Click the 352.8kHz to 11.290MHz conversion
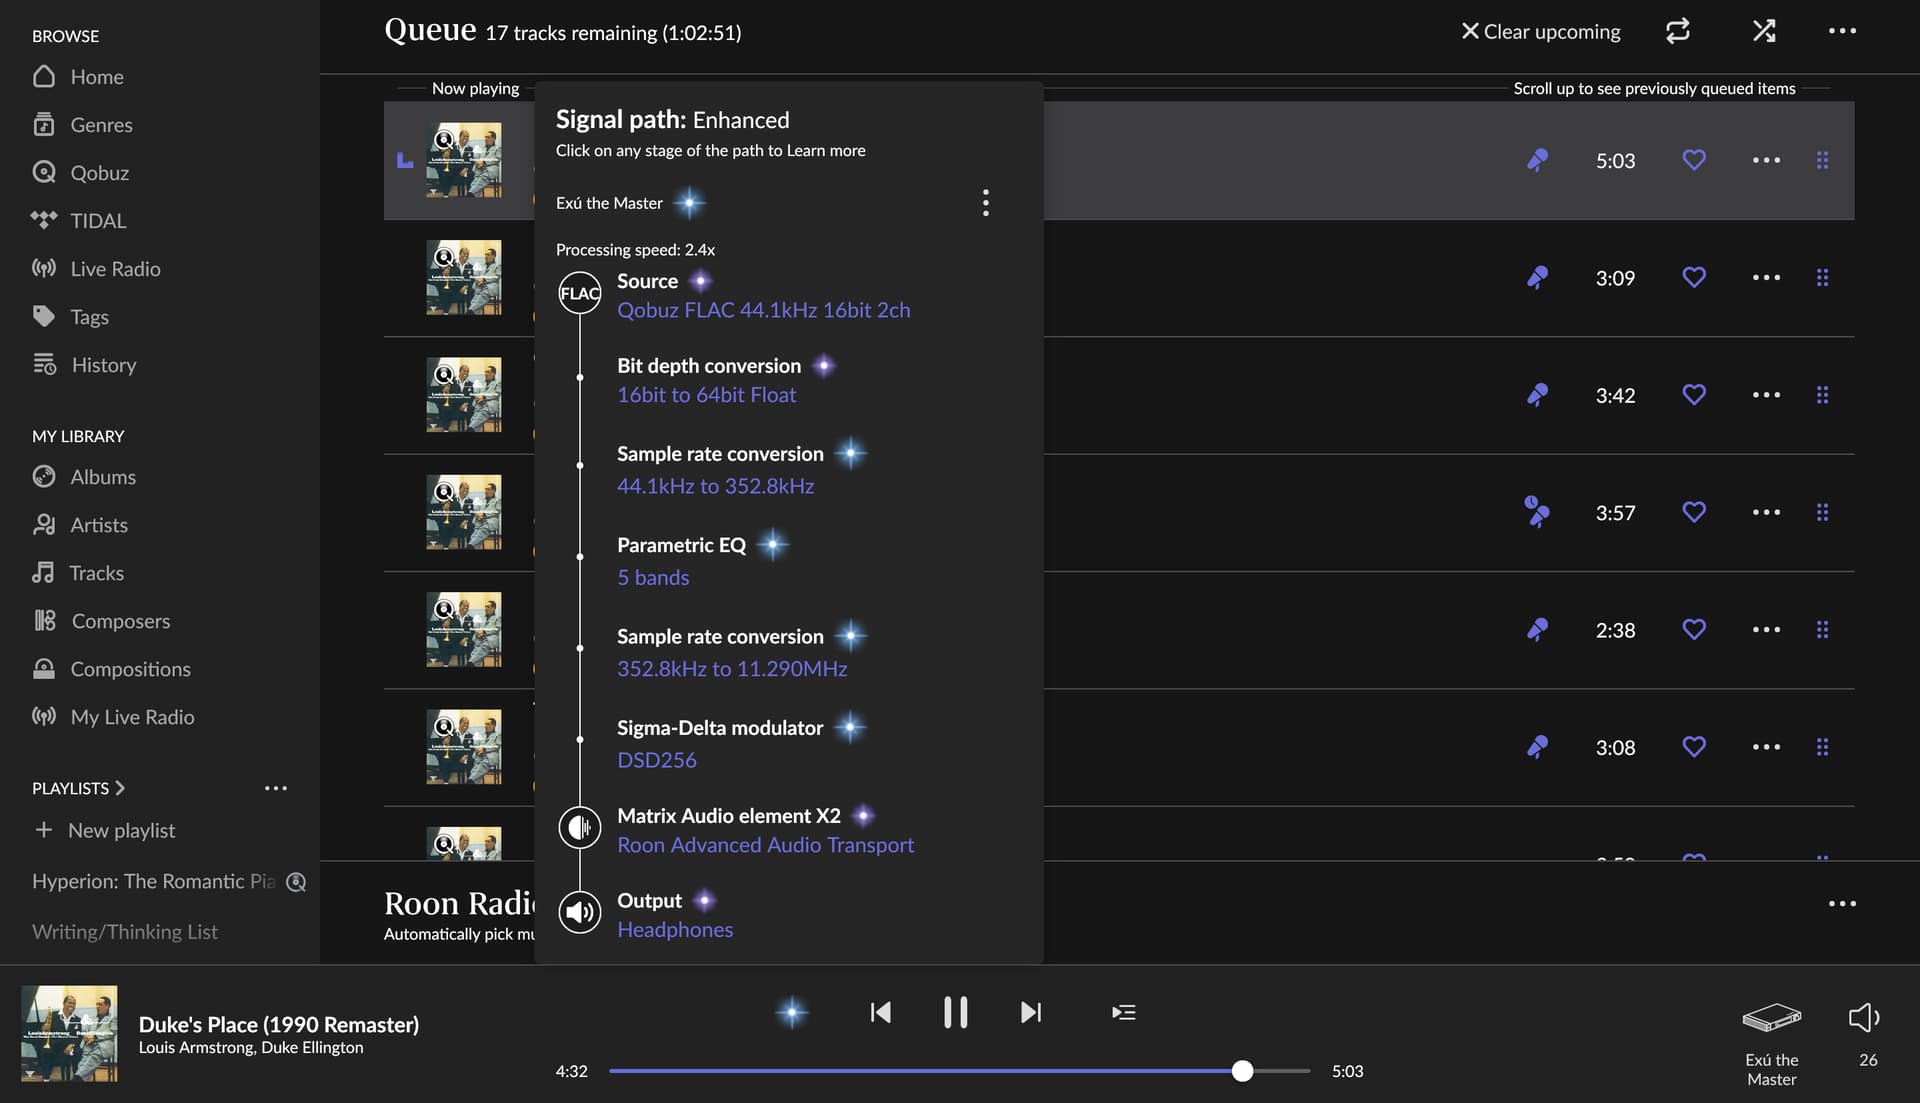The image size is (1920, 1103). [732, 669]
